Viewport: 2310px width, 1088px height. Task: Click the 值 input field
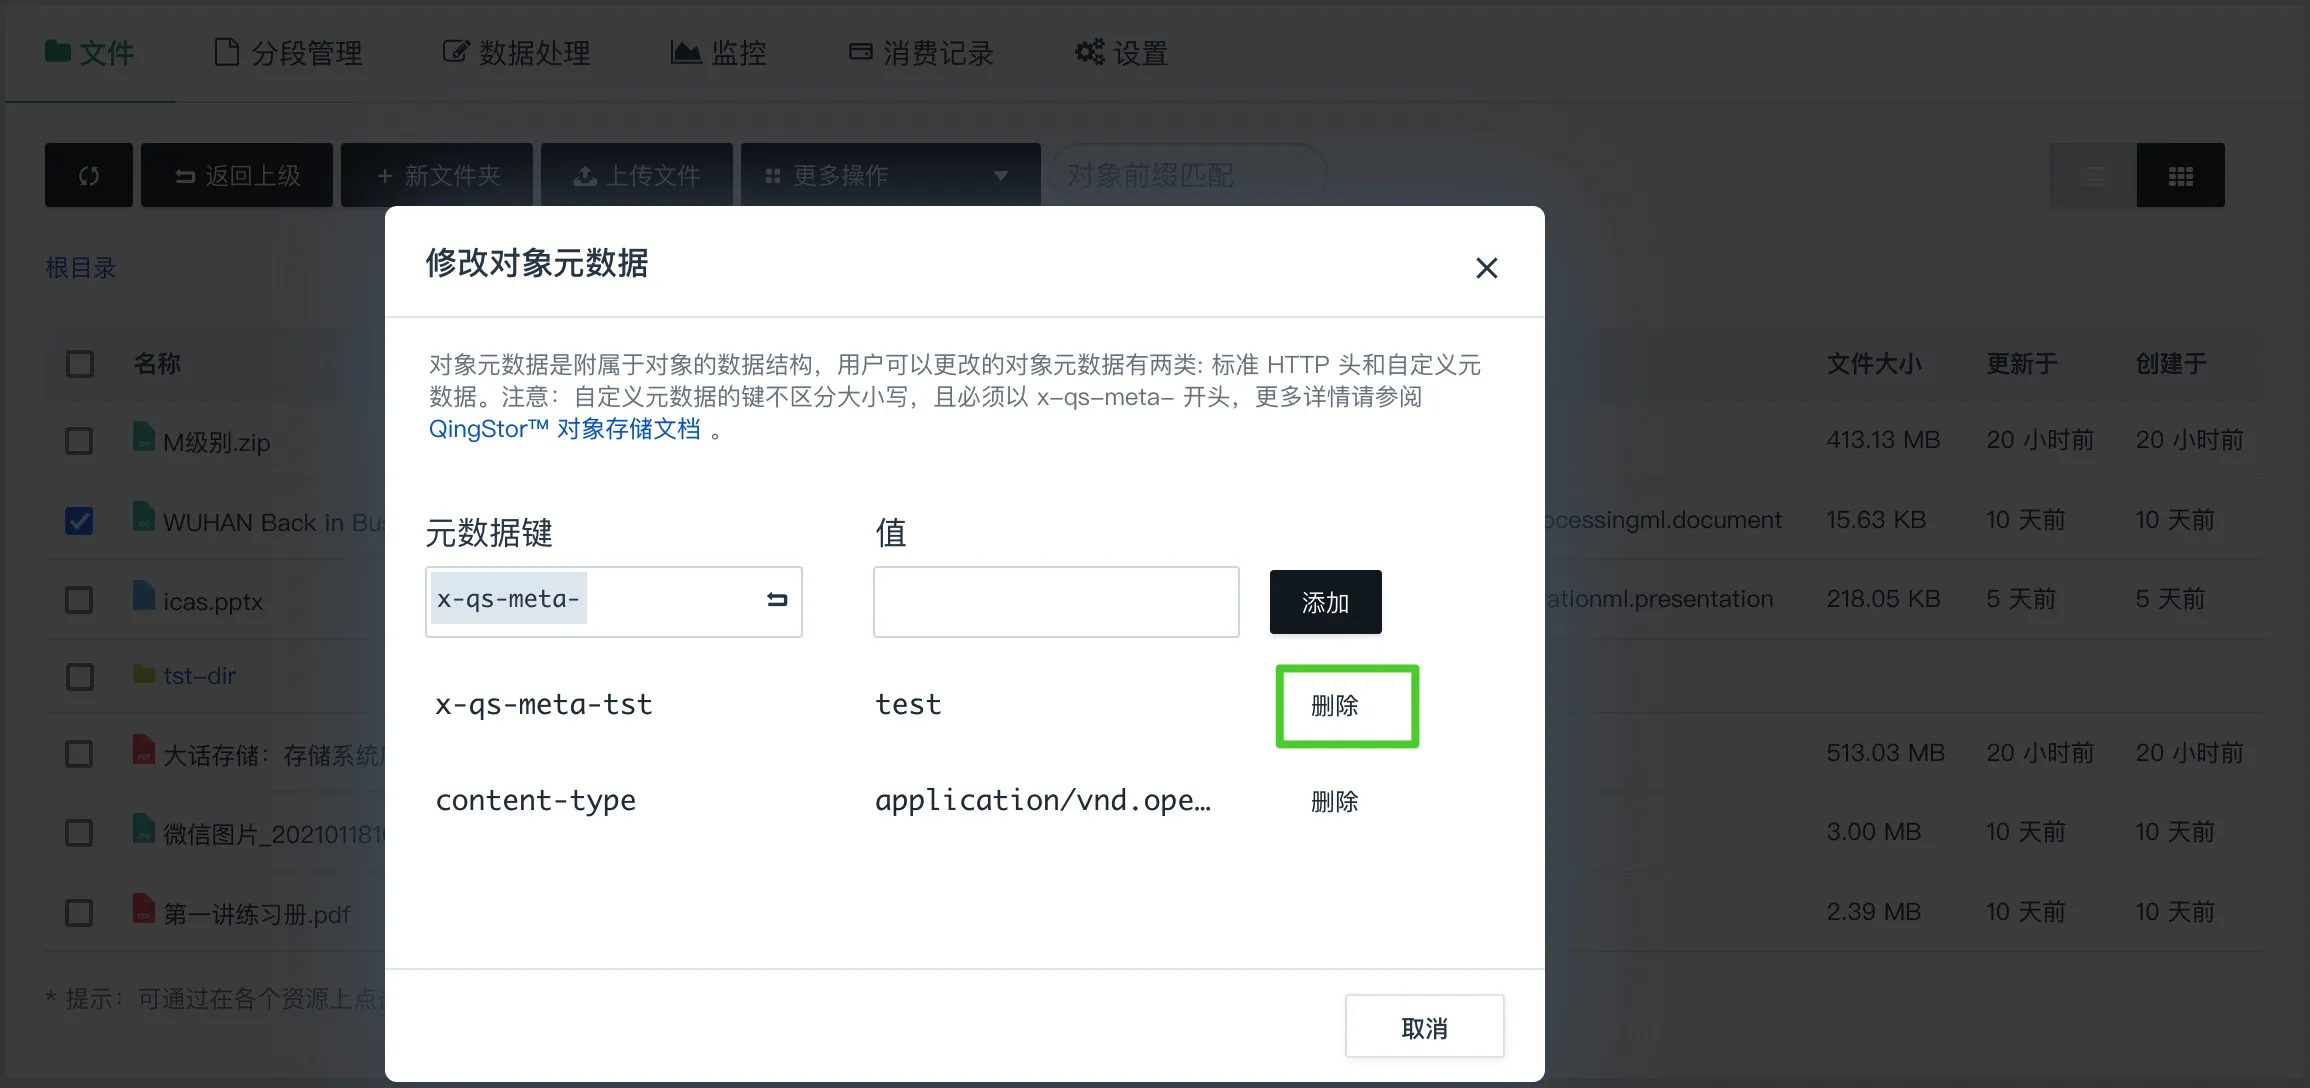click(x=1056, y=602)
